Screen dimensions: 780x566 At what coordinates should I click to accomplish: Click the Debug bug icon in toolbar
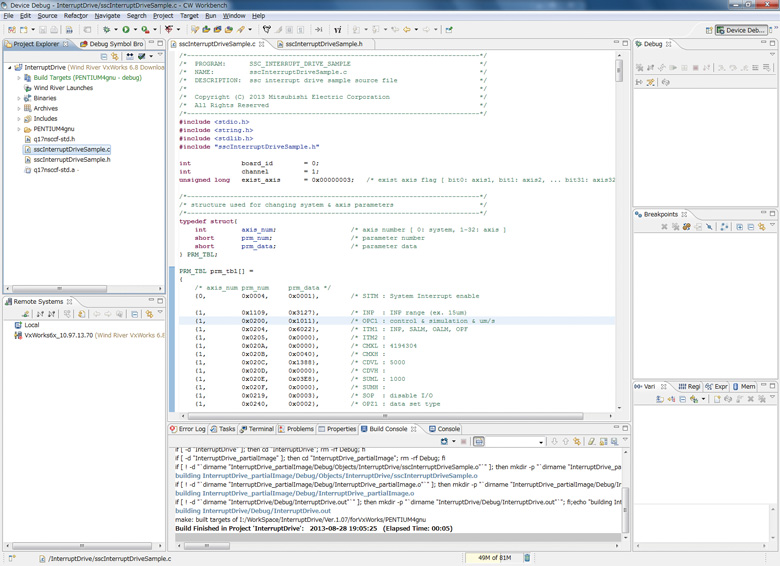[106, 30]
